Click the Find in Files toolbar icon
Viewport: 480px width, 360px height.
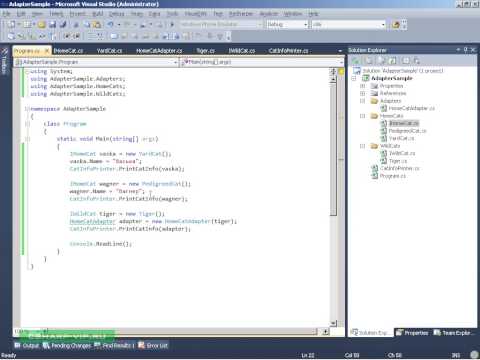coord(396,25)
